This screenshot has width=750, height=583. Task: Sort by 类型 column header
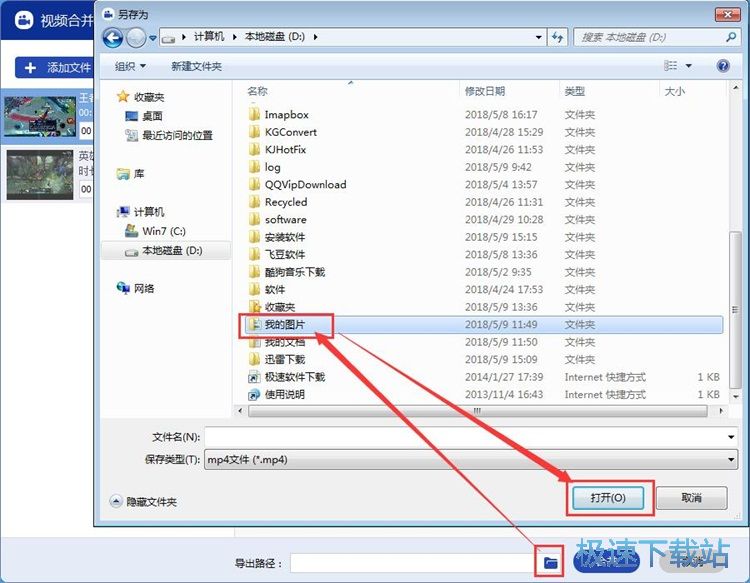[x=574, y=91]
